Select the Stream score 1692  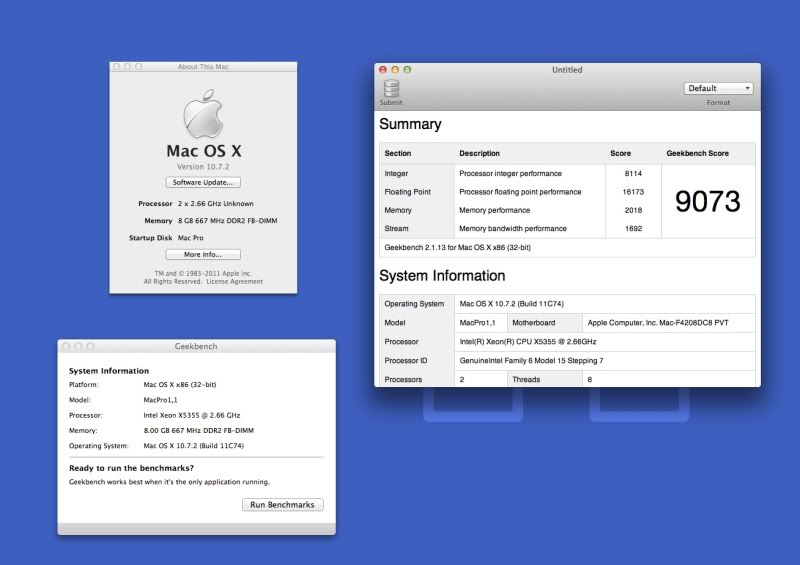coord(633,229)
